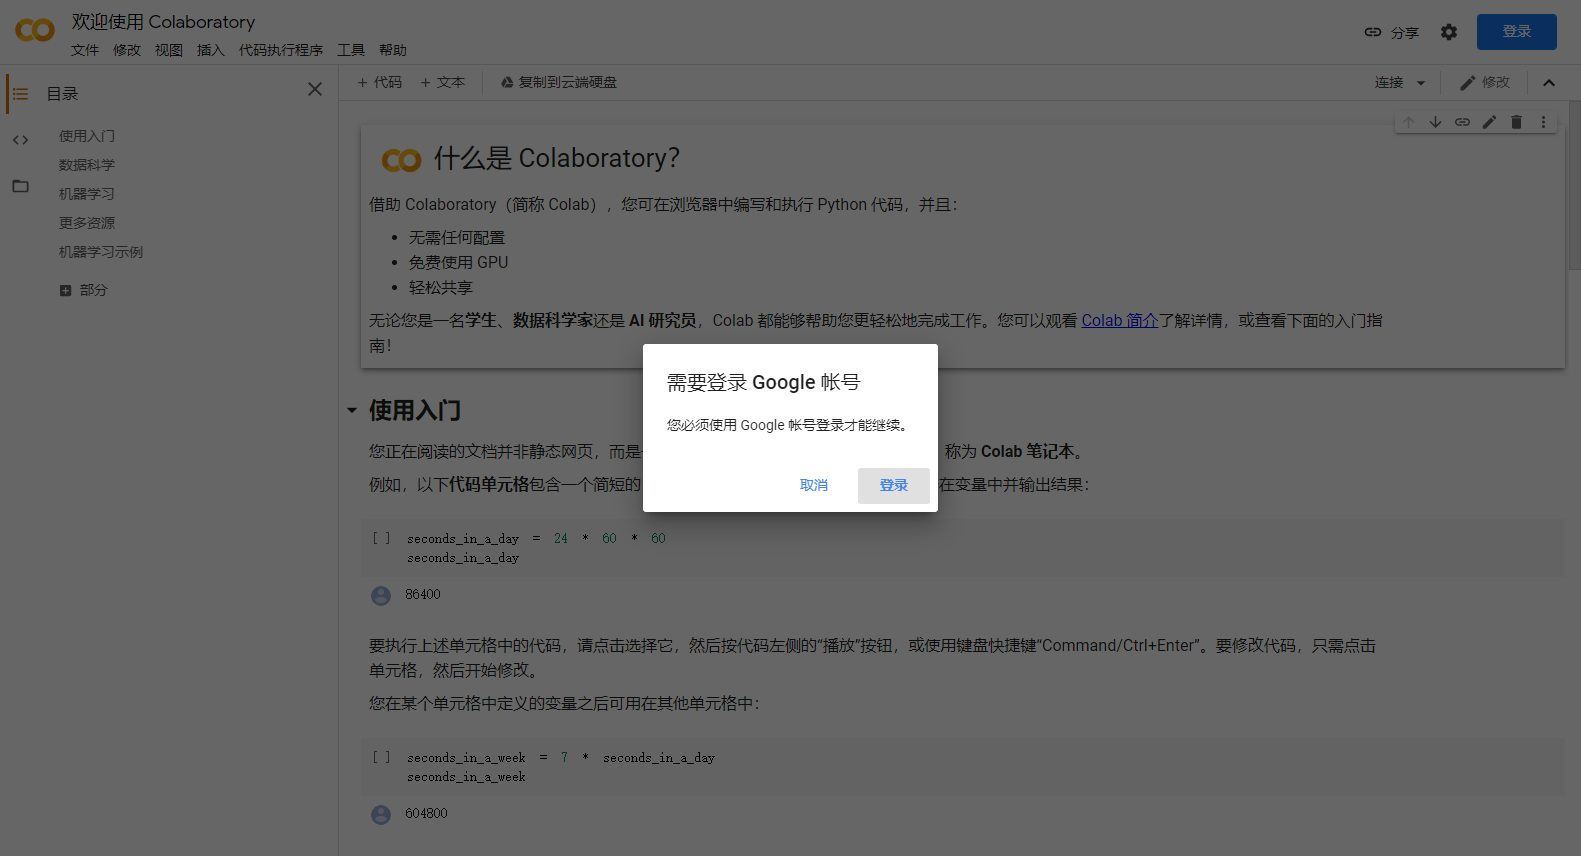Screen dimensions: 1581x856
Task: Open the 工具 menu
Action: pyautogui.click(x=351, y=50)
